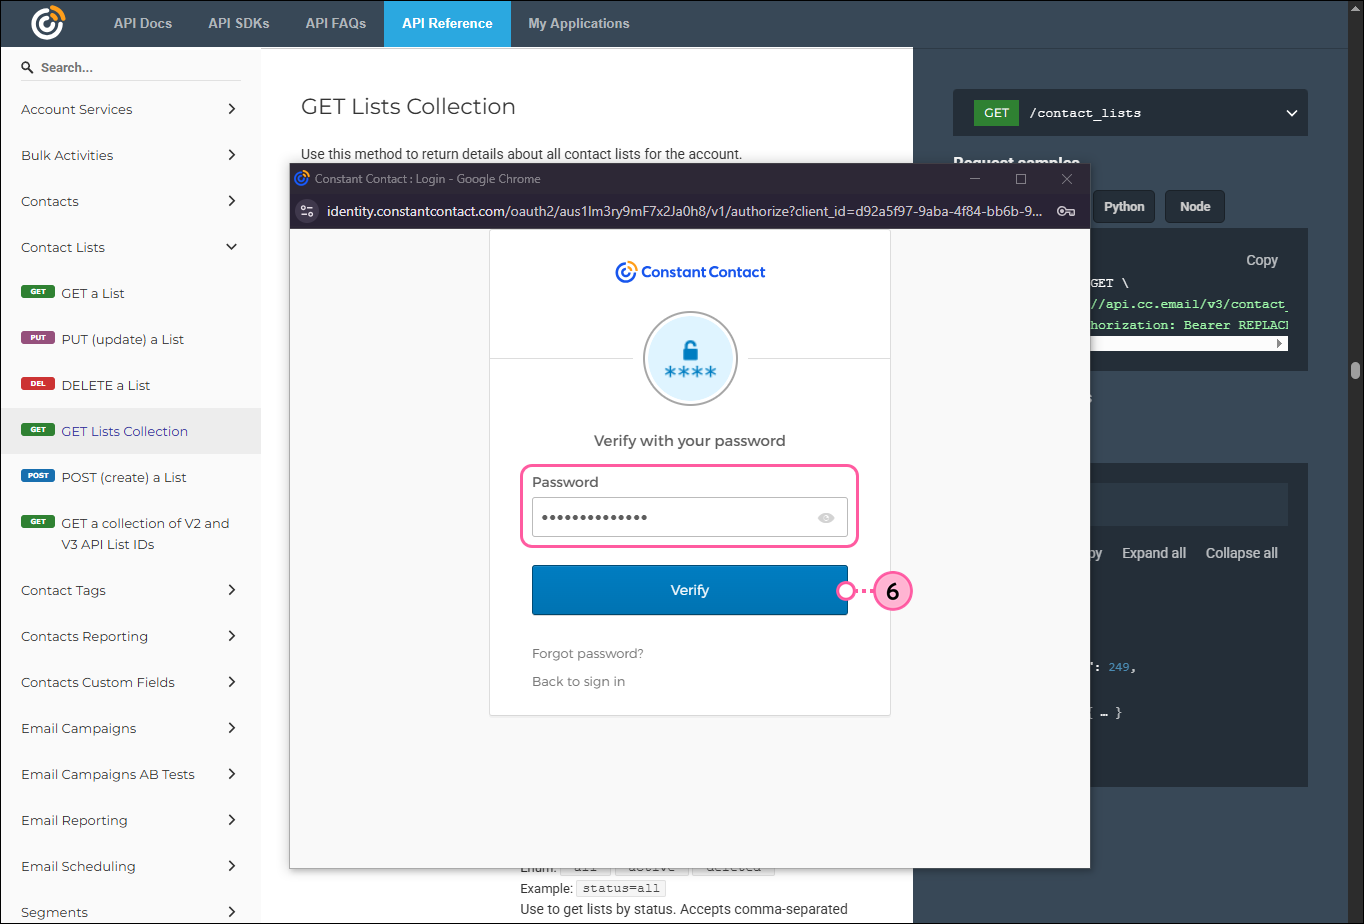Open the GET /contact_lists endpoint dropdown
The image size is (1364, 924).
coord(1130,113)
